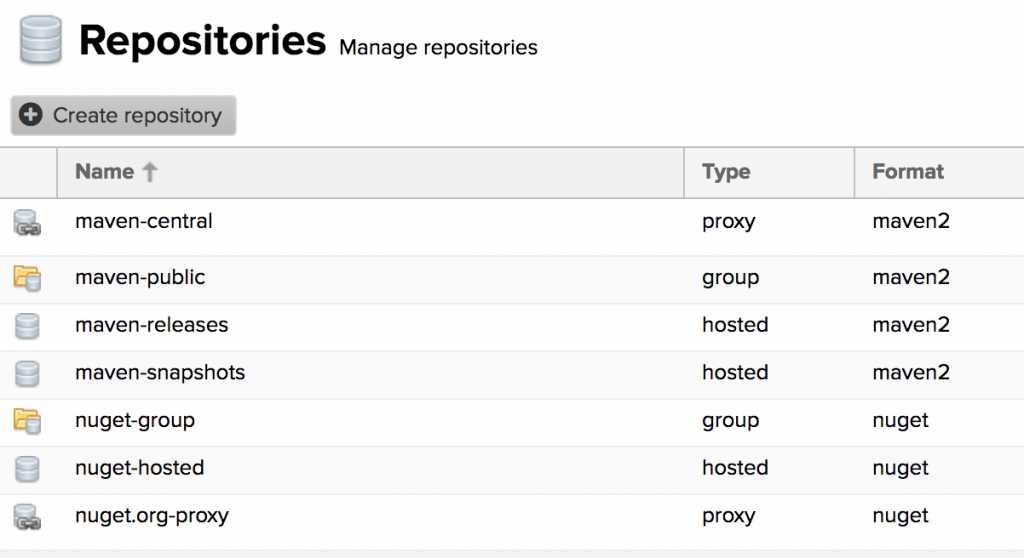This screenshot has width=1024, height=558.
Task: Sort by the Type column header
Action: (x=726, y=172)
